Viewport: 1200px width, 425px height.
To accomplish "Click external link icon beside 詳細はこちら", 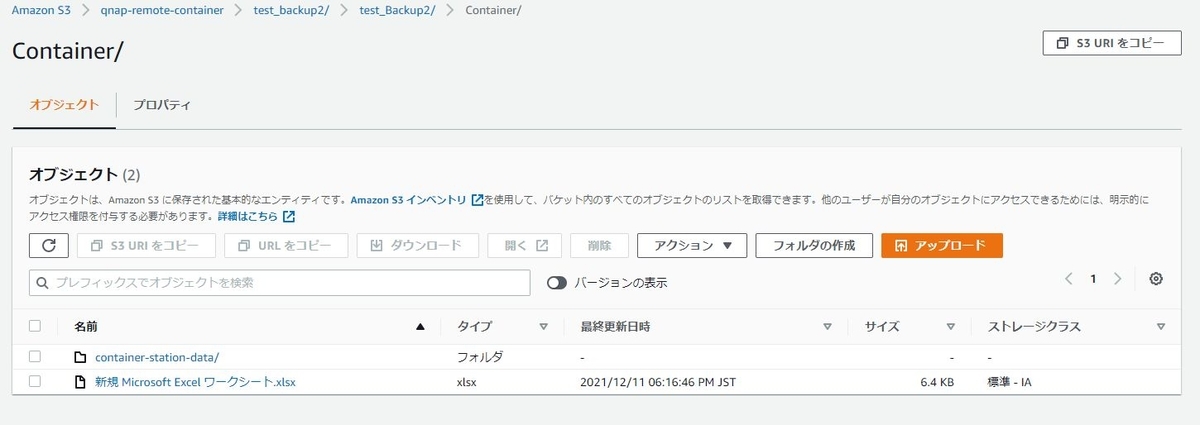I will [289, 216].
